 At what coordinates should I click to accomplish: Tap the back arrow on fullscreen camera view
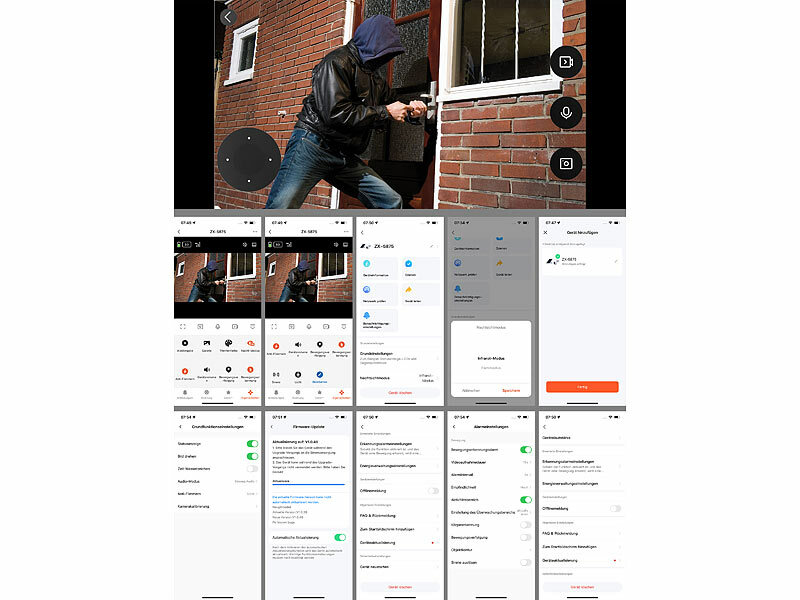pos(228,17)
